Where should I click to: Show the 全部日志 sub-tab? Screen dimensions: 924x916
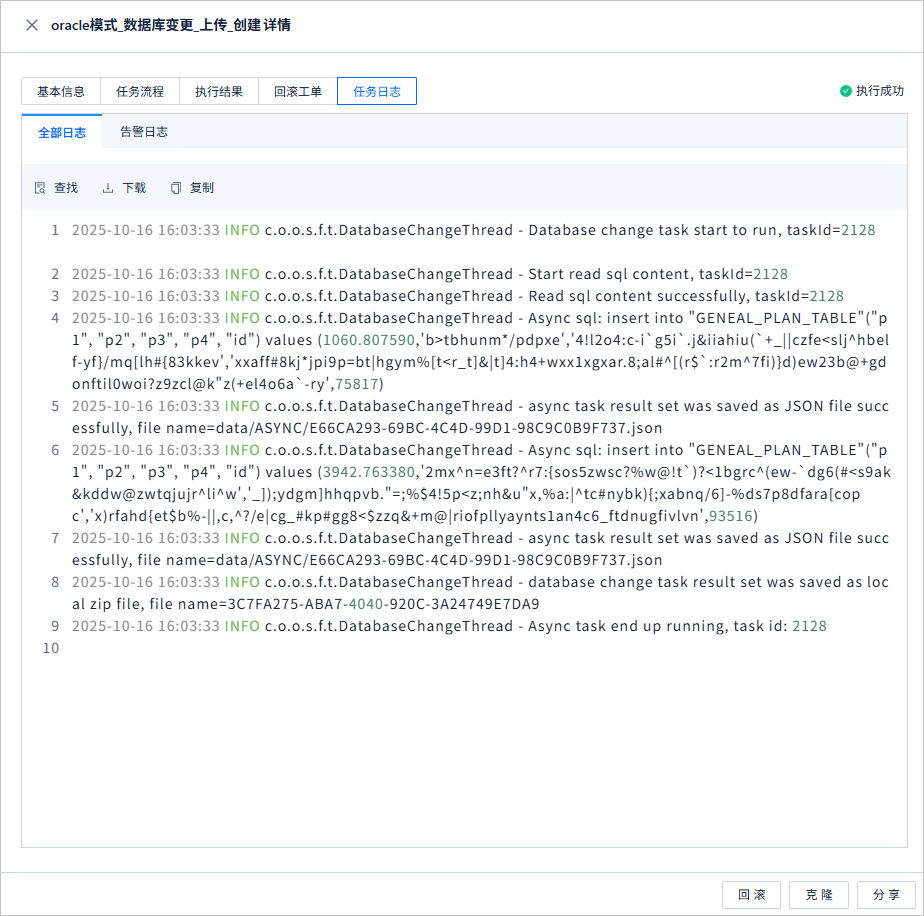point(62,132)
